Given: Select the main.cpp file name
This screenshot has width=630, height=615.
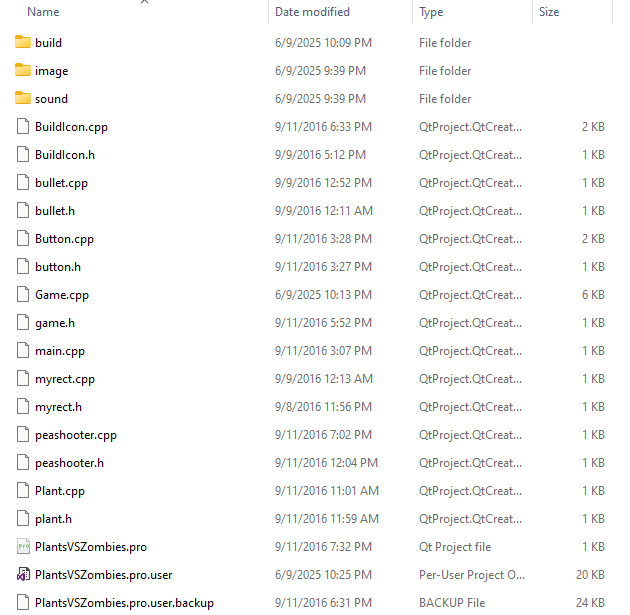Looking at the screenshot, I should point(60,351).
